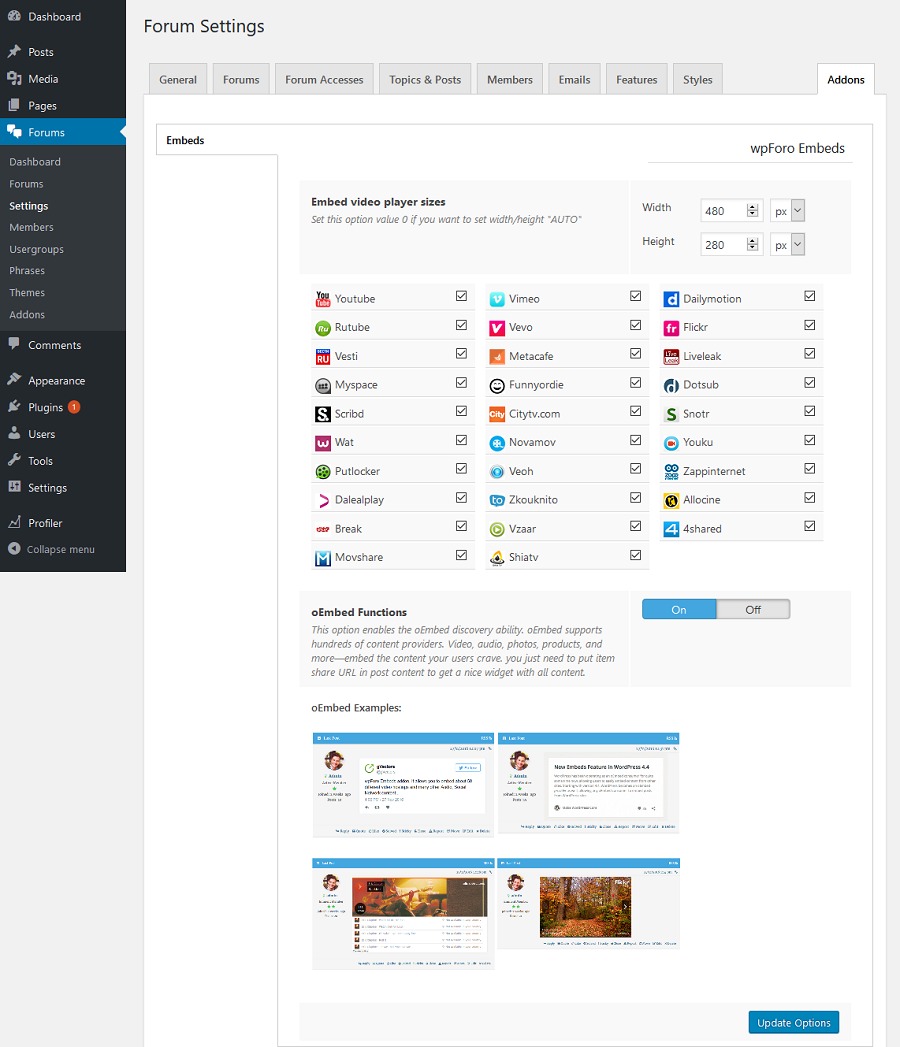This screenshot has width=900, height=1047.
Task: Open the Forum Accesses tab
Action: (324, 80)
